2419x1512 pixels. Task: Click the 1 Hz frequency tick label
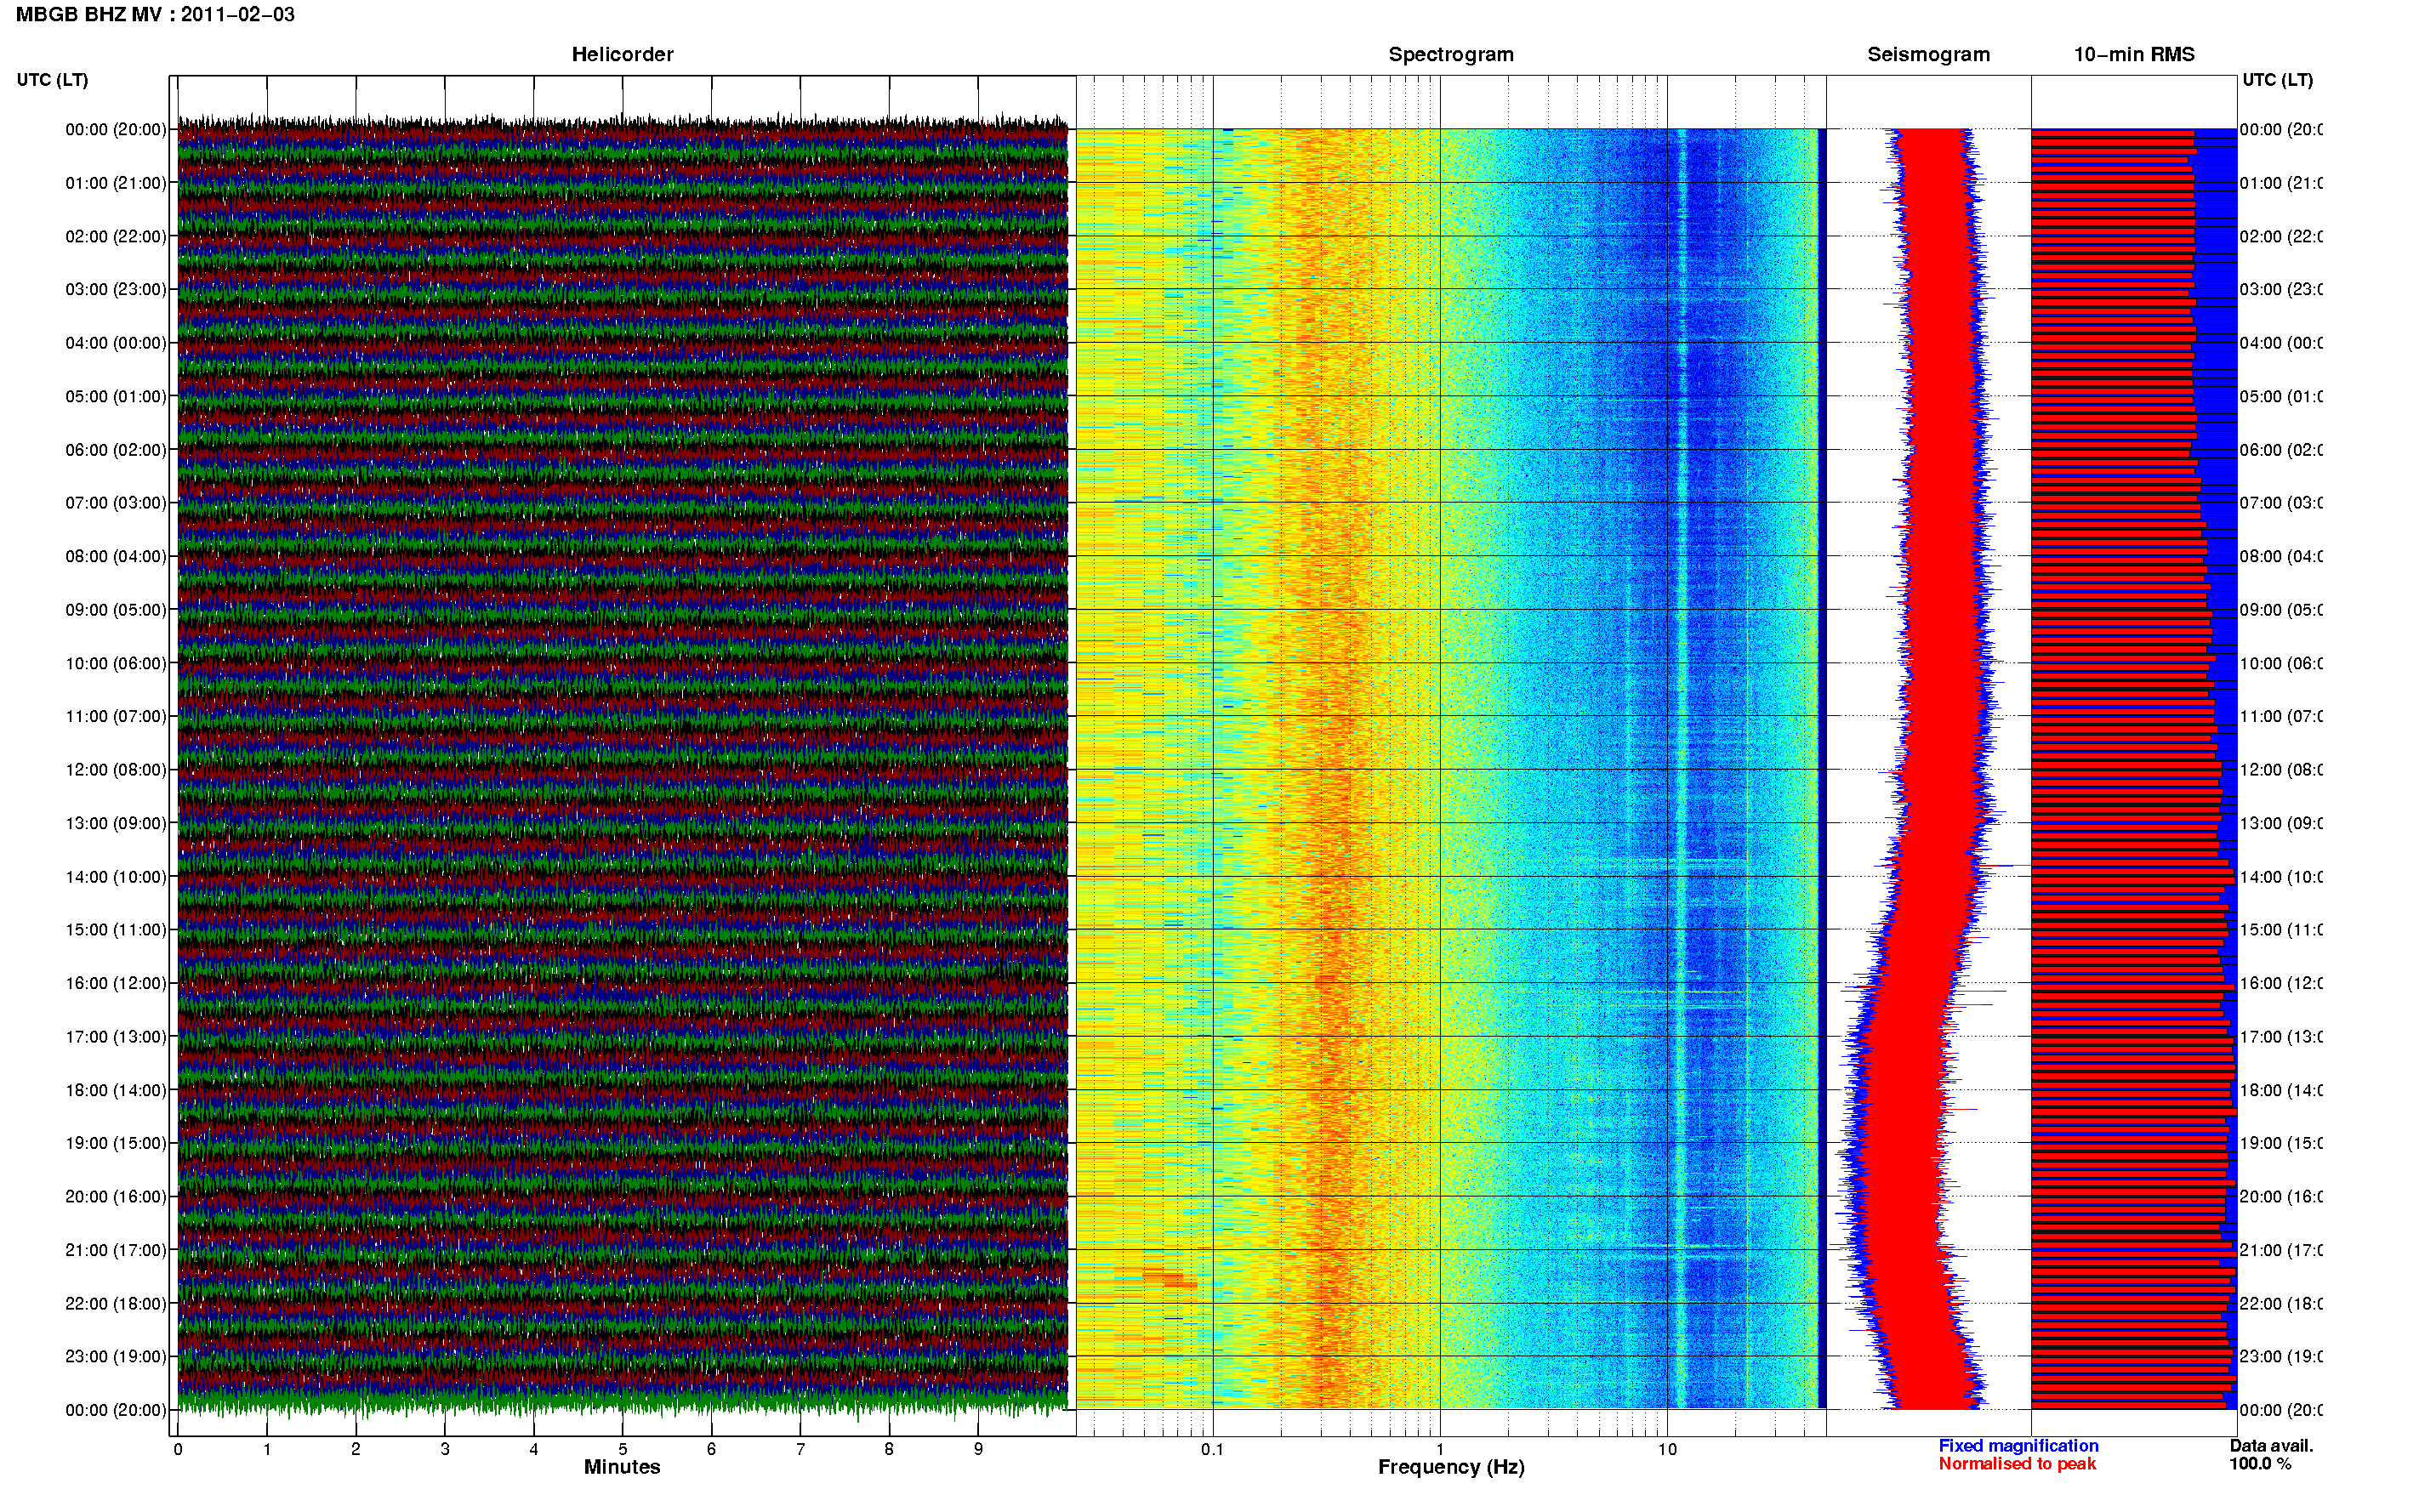pos(1440,1449)
